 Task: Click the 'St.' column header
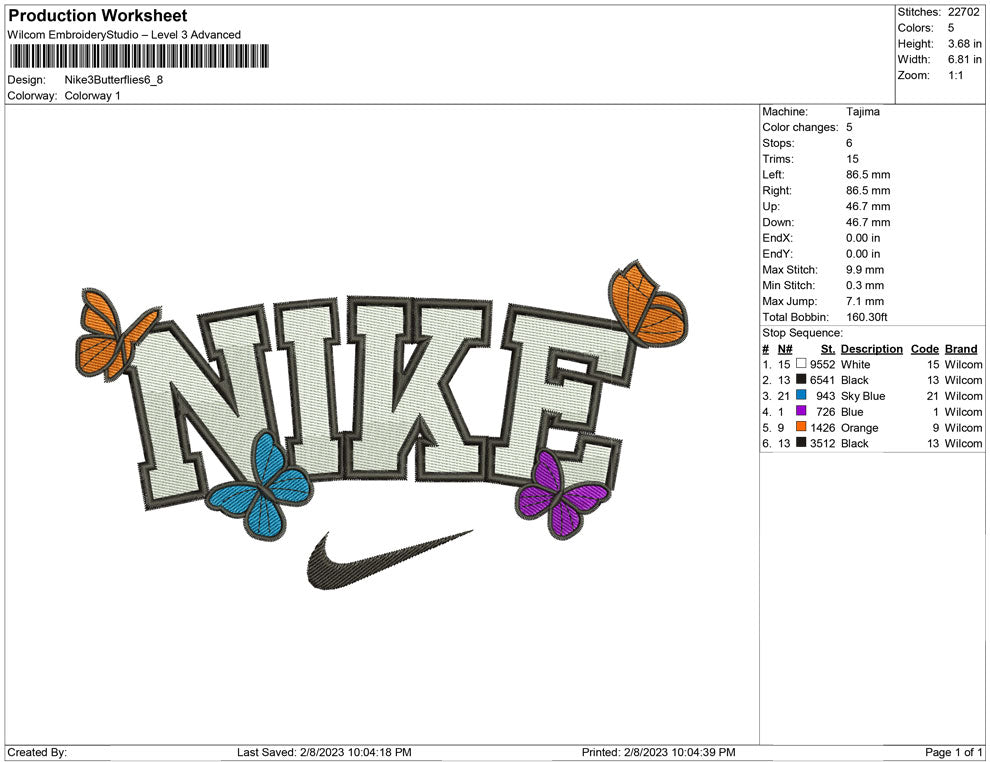click(x=828, y=348)
